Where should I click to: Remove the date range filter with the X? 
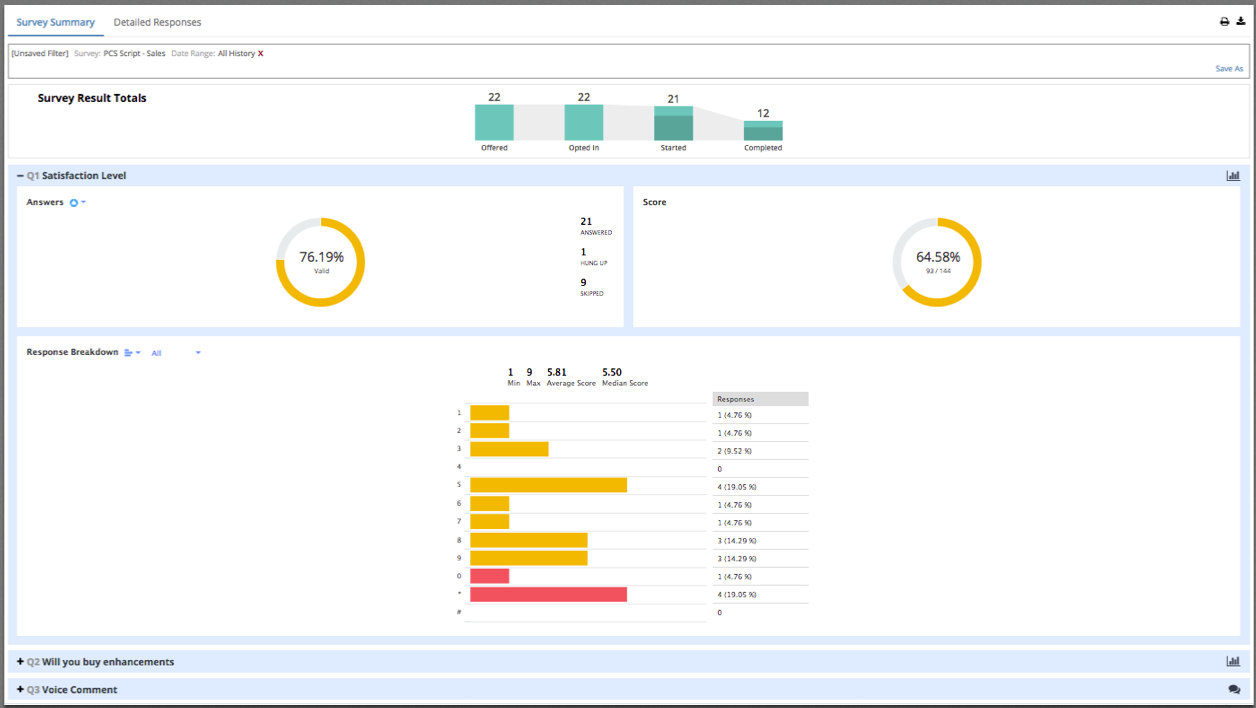pos(261,53)
